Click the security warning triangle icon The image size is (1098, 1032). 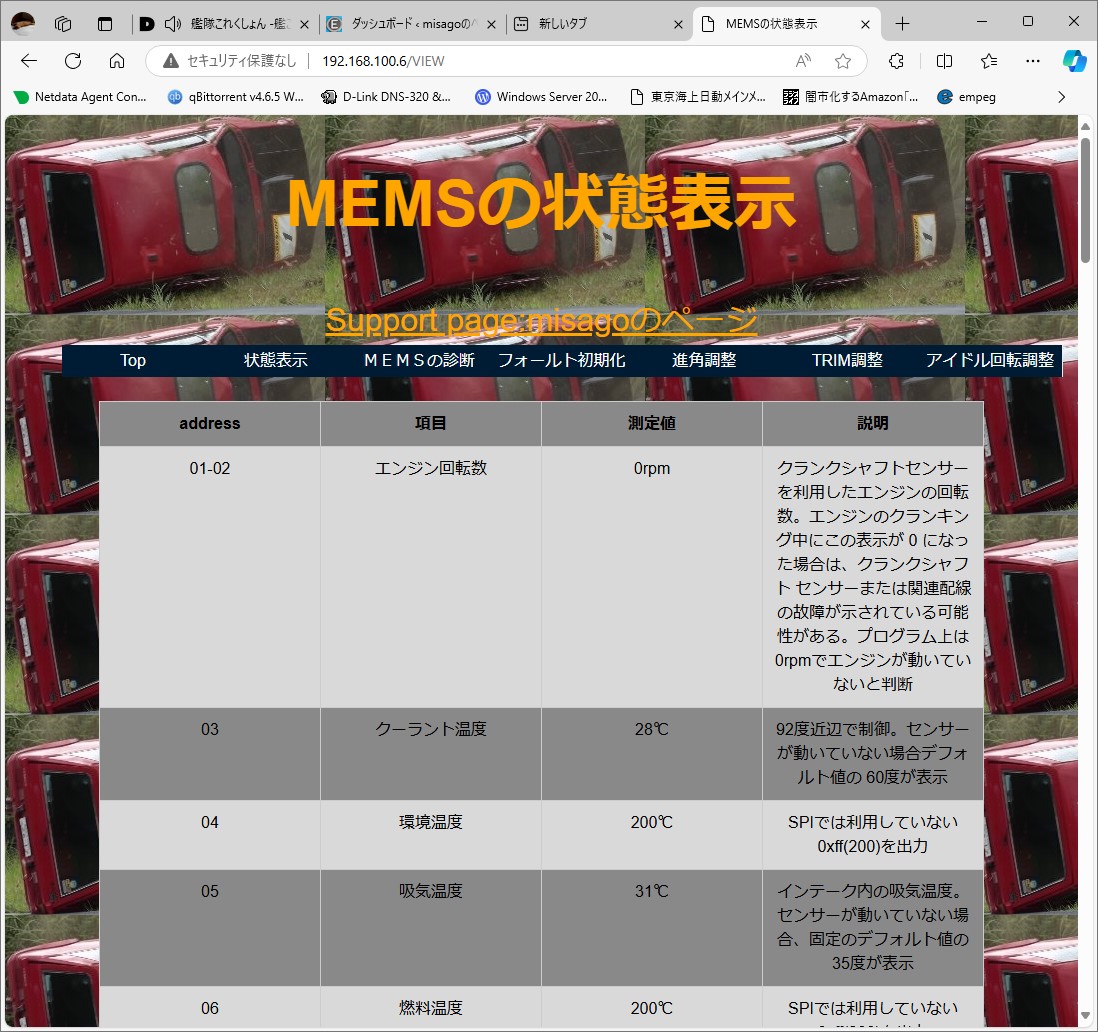coord(171,61)
